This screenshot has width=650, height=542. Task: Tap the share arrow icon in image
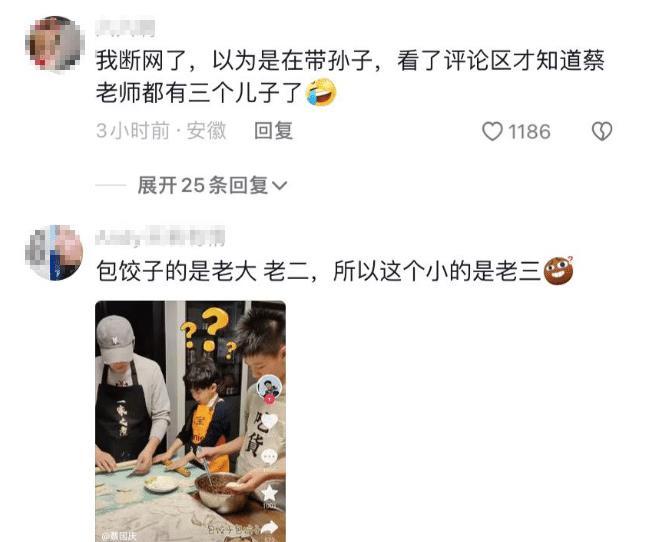[x=269, y=527]
